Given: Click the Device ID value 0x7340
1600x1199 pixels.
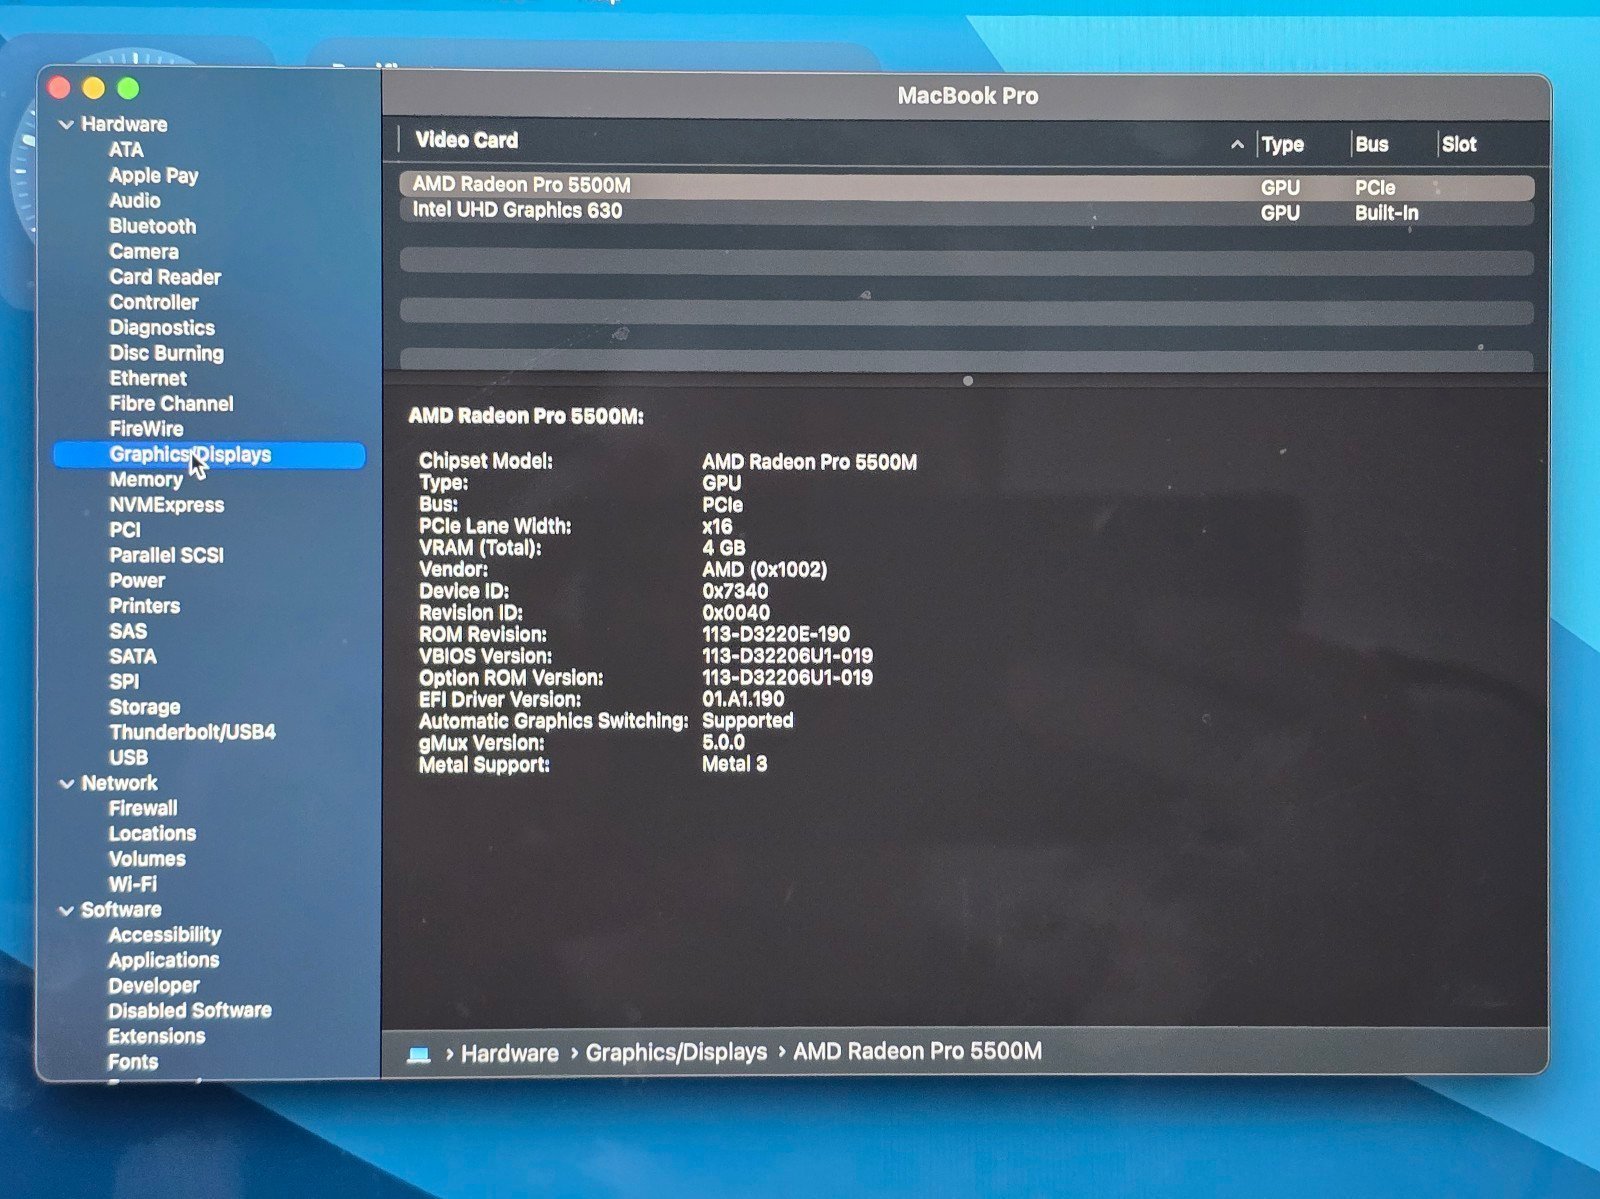Looking at the screenshot, I should tap(735, 592).
